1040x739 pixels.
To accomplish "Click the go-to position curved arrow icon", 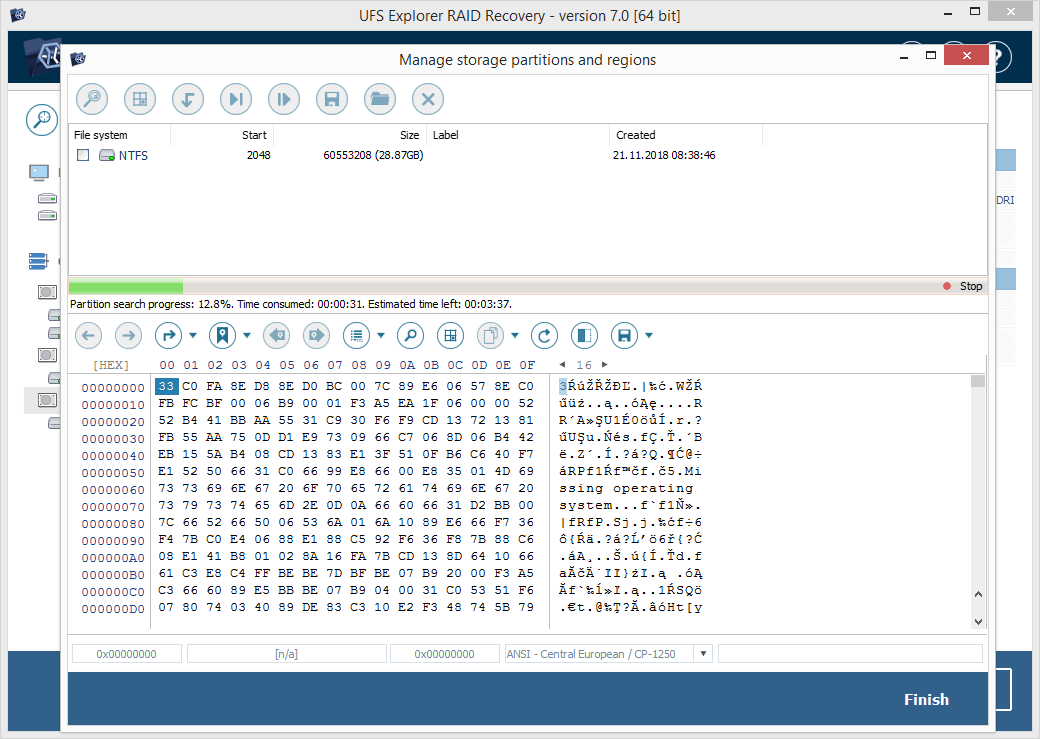I will (x=168, y=336).
